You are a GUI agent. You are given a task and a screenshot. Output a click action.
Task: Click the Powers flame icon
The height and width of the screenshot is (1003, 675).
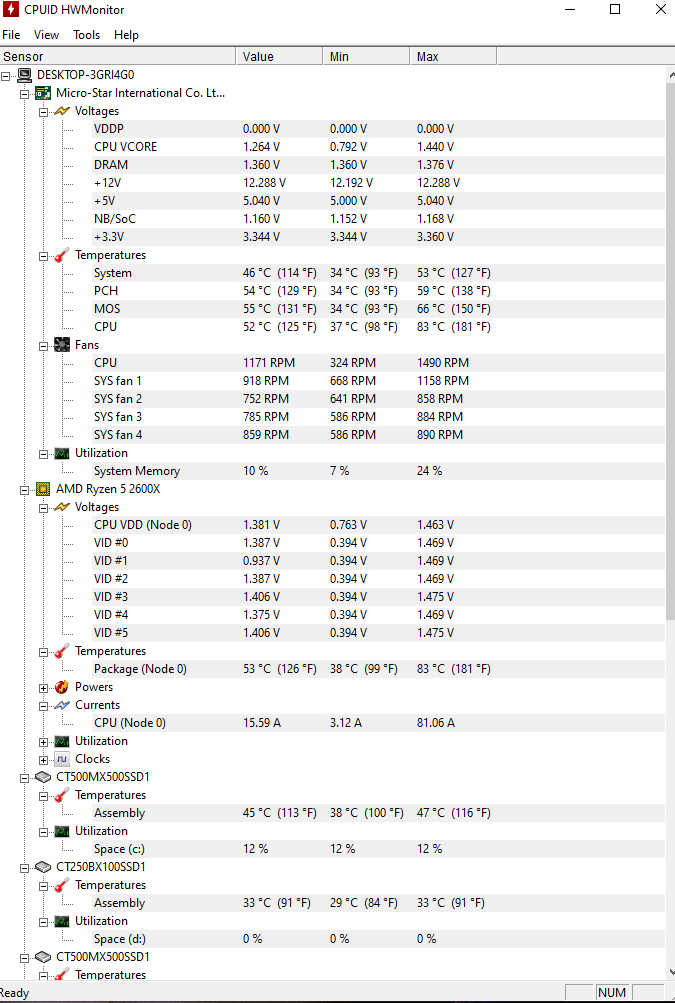(62, 687)
